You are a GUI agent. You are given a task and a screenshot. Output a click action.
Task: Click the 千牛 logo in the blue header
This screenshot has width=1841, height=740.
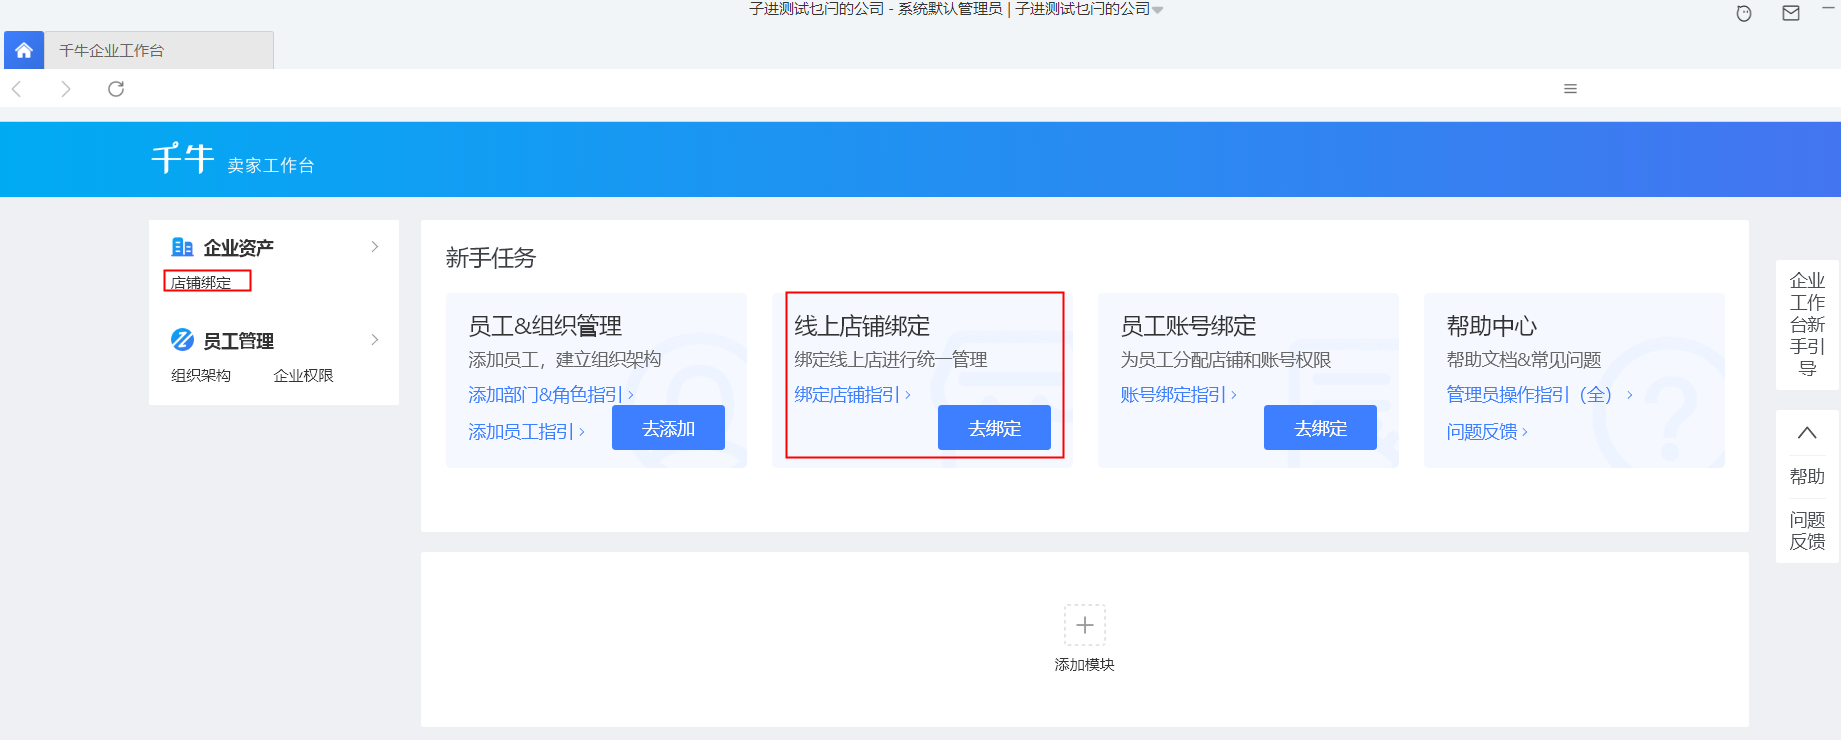pyautogui.click(x=183, y=158)
